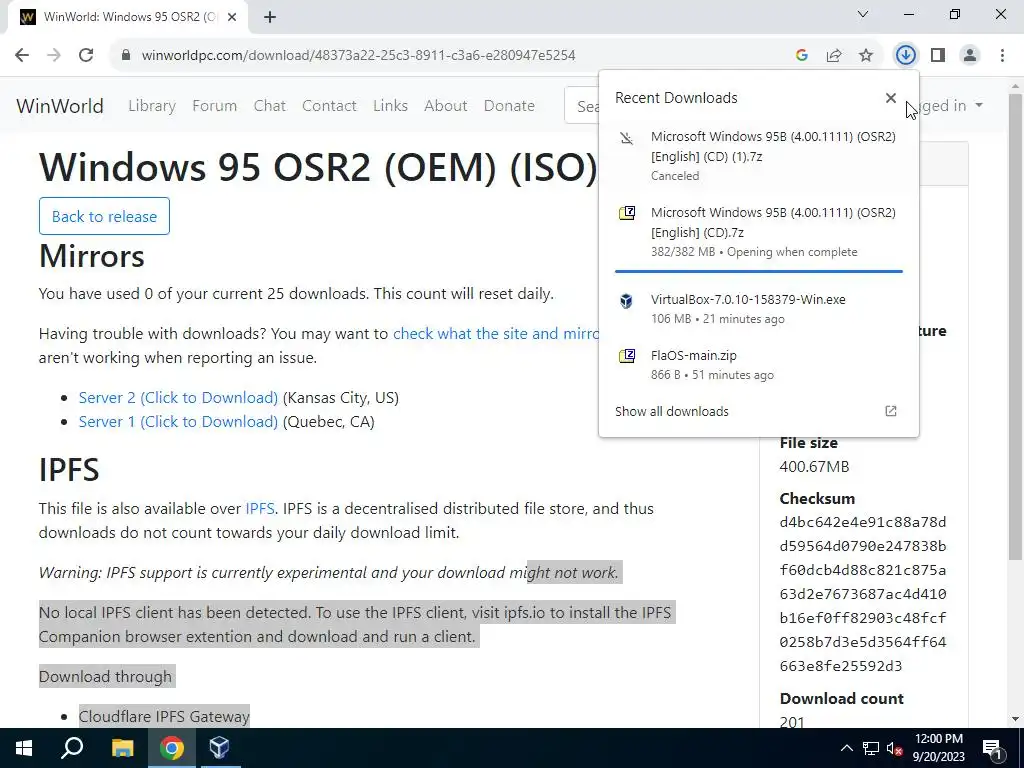This screenshot has height=768, width=1024.
Task: Click the VirtualBox installer file icon
Action: click(626, 300)
